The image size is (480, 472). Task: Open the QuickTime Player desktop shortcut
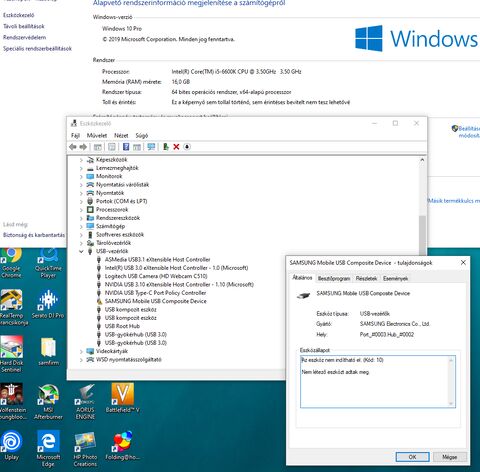(48, 263)
